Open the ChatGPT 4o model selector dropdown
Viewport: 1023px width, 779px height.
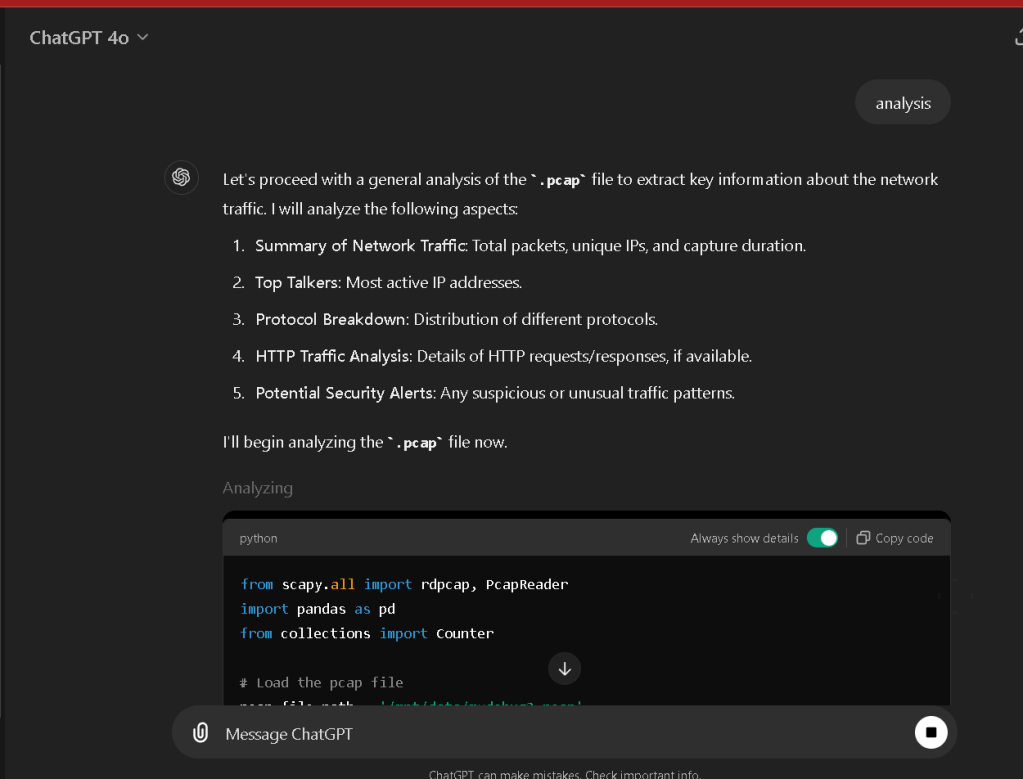tap(89, 38)
